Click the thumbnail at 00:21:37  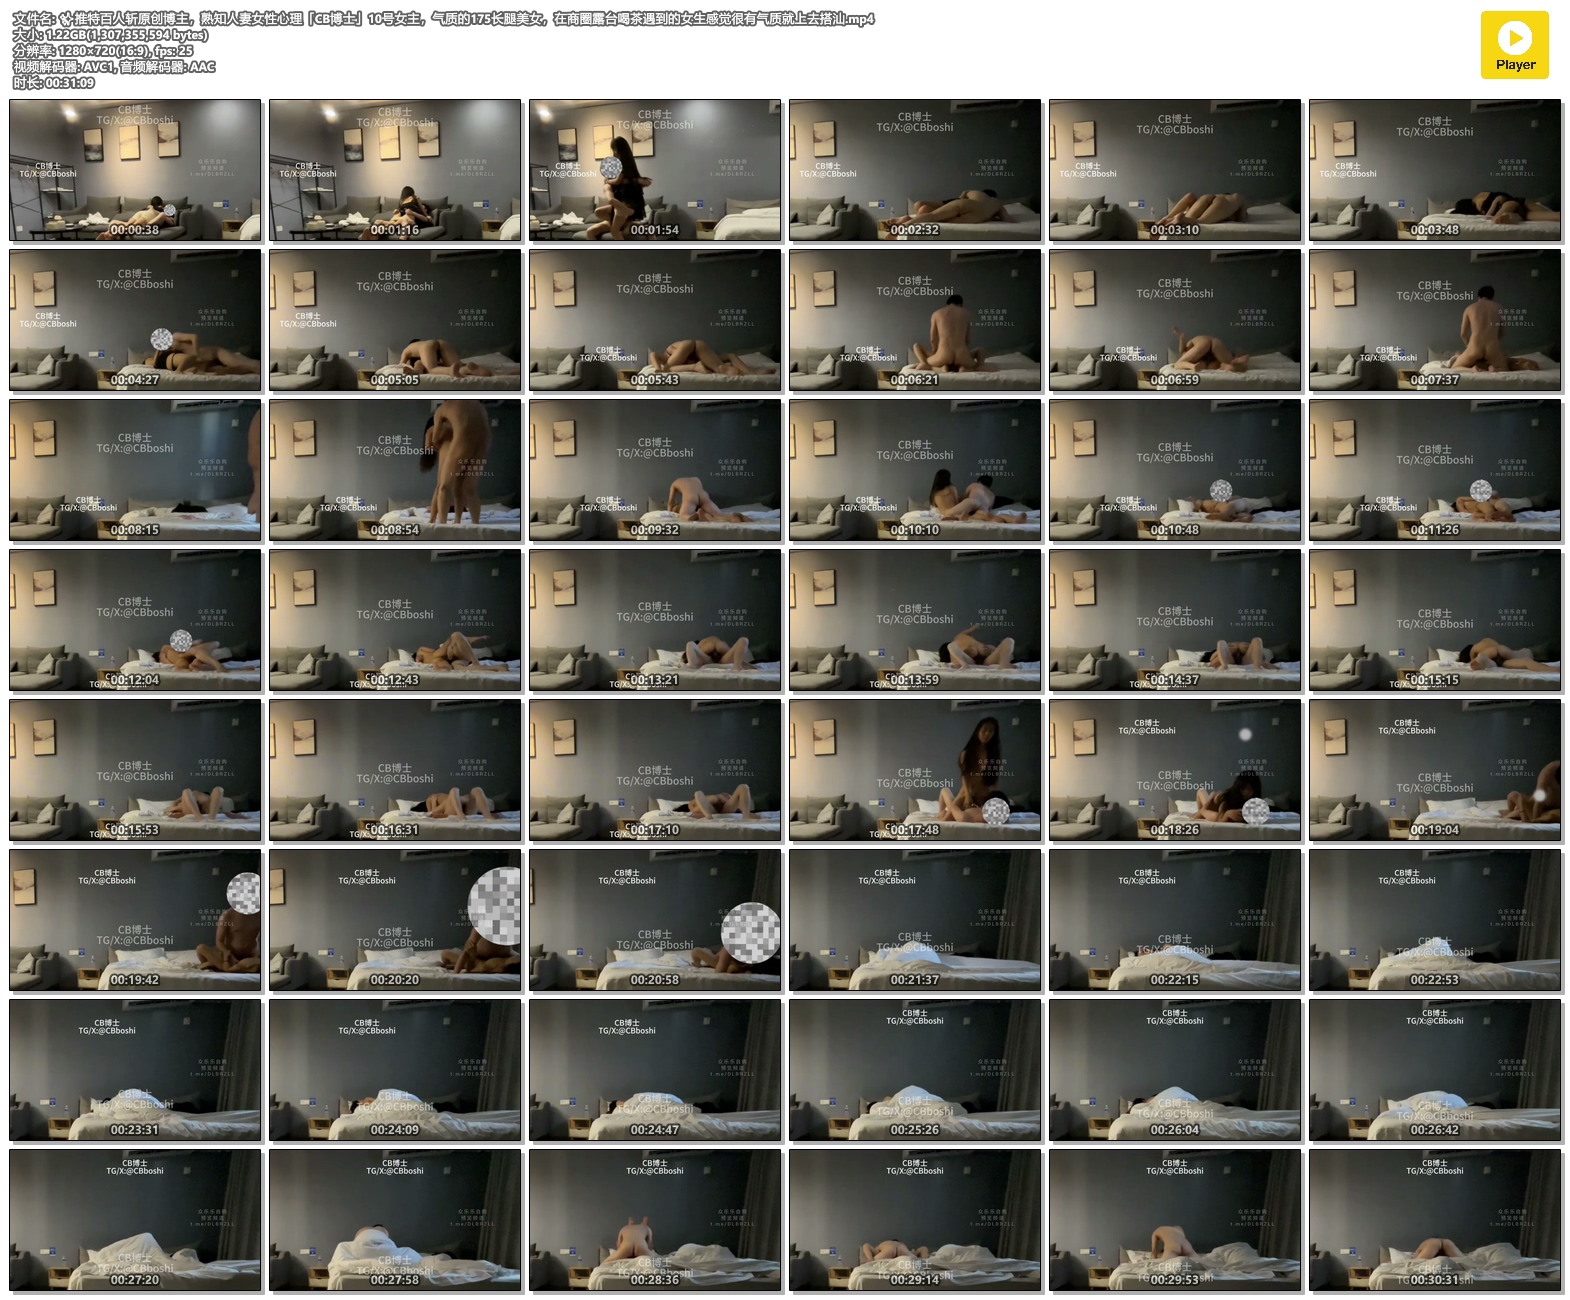(x=914, y=920)
